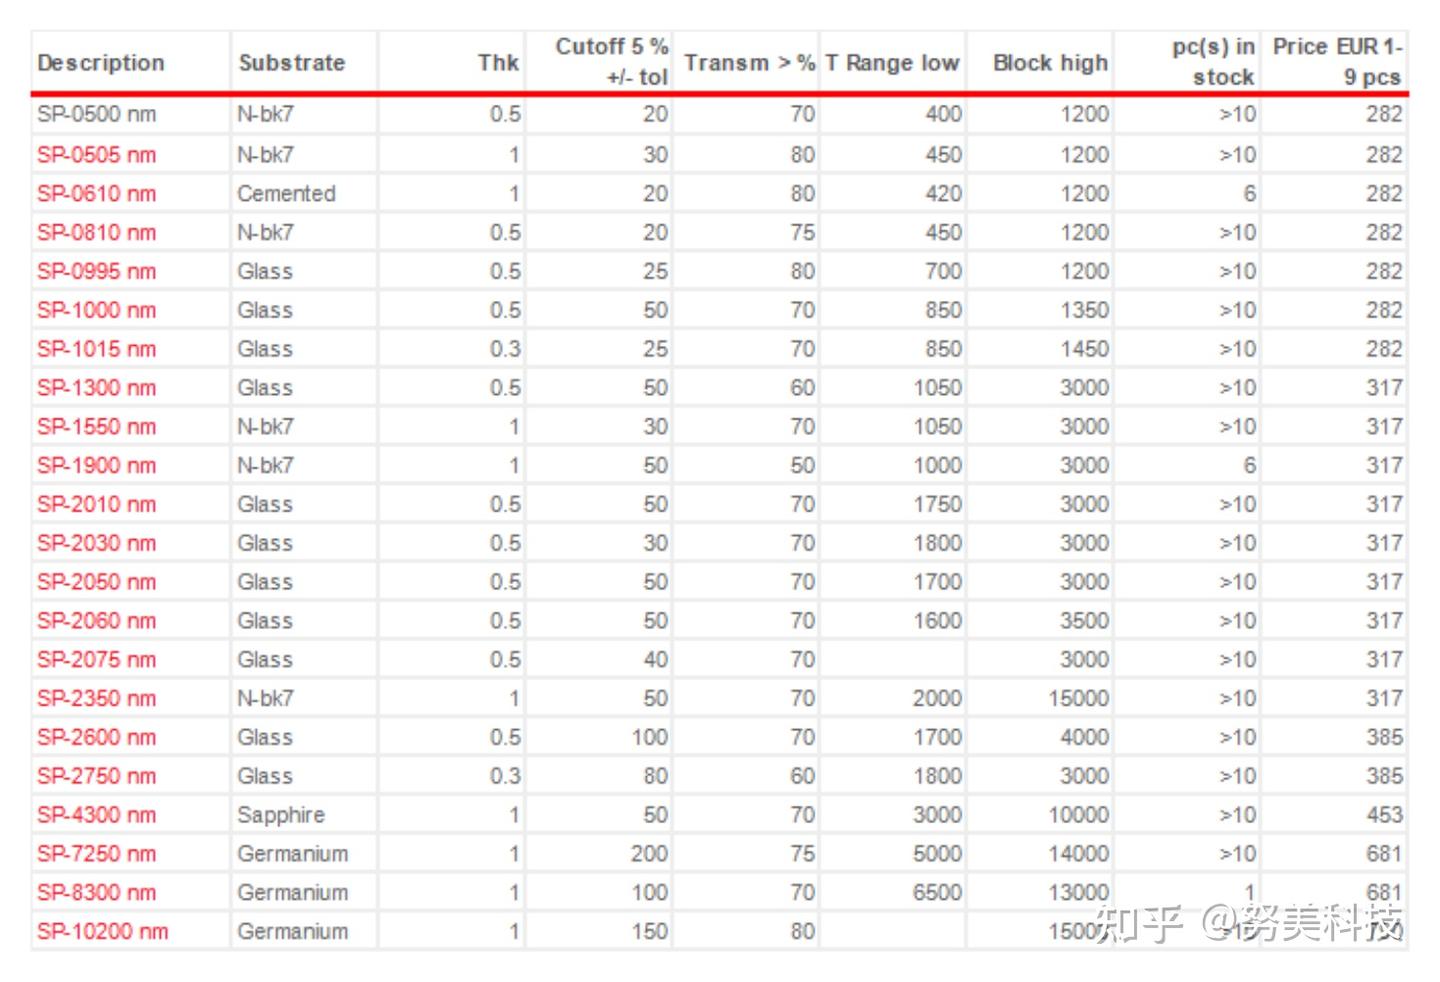
Task: Sort by Block high column header
Action: 1050,63
